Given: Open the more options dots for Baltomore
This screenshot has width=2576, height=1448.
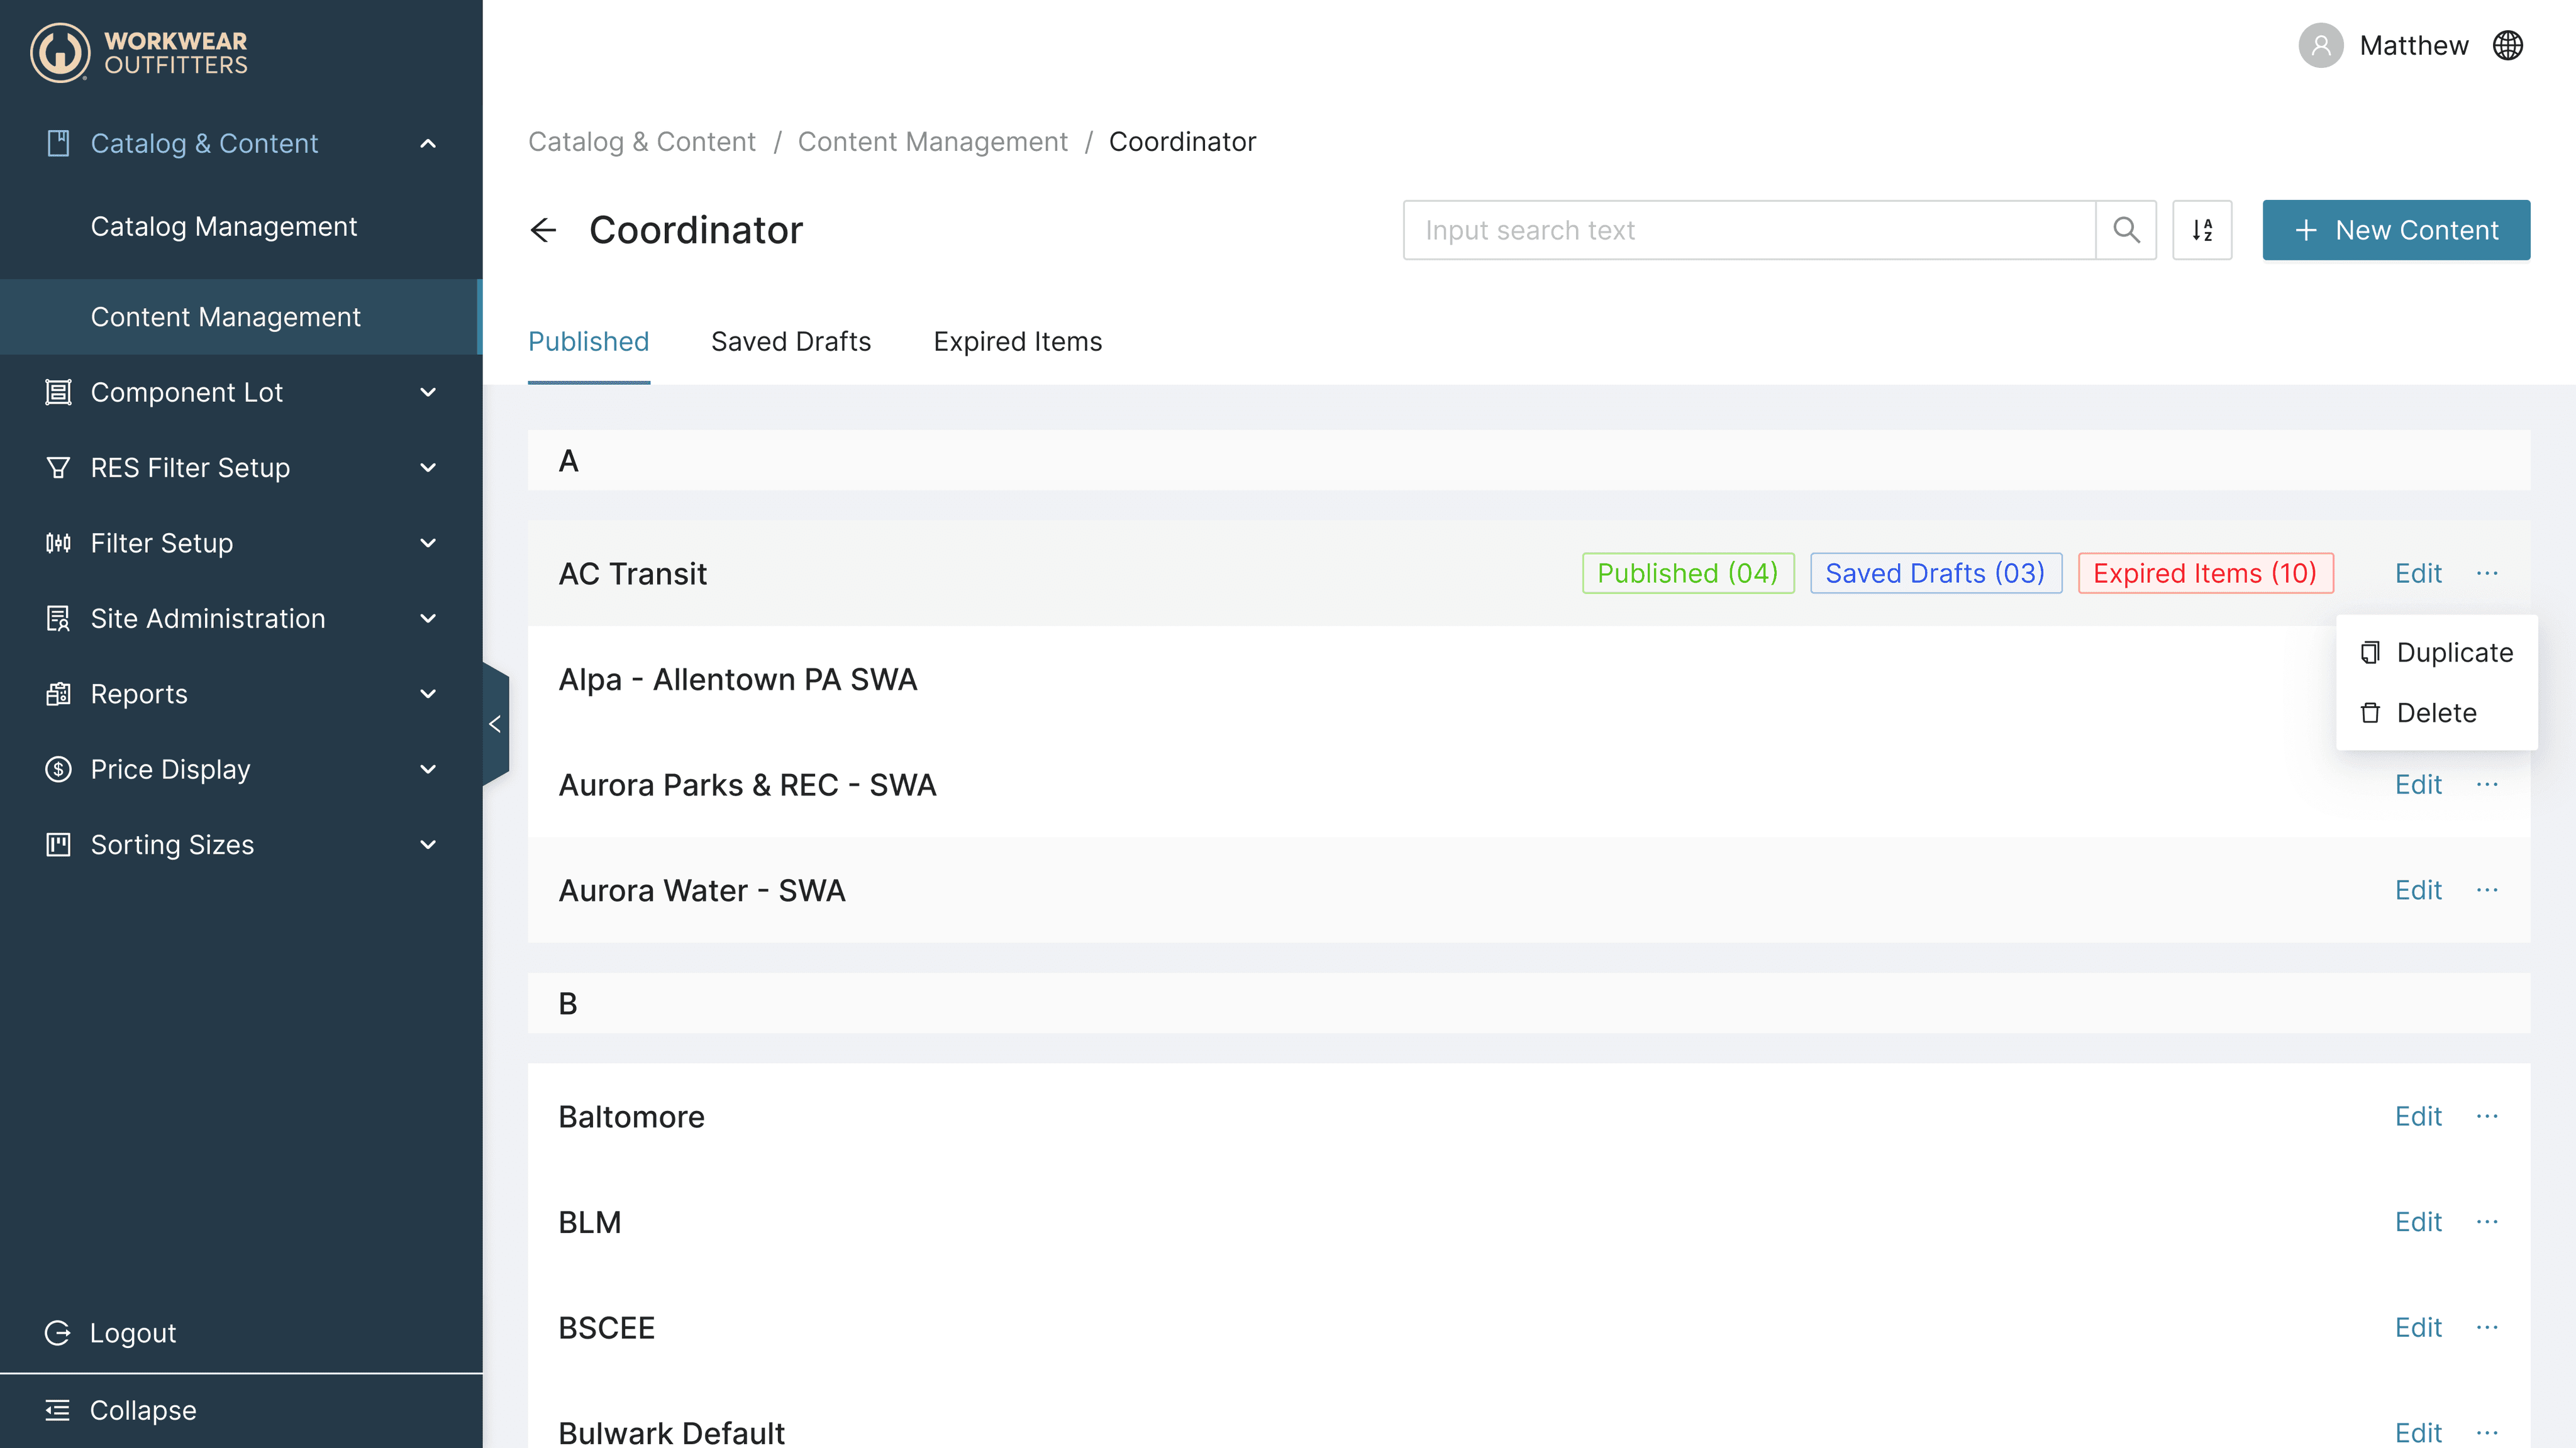Looking at the screenshot, I should click(2487, 1116).
